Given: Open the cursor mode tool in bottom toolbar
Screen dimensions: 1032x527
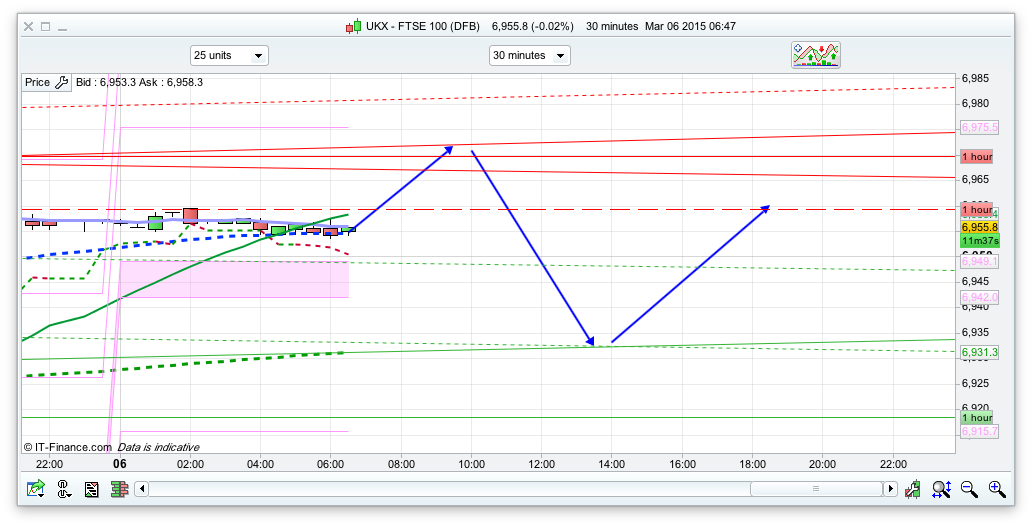Looking at the screenshot, I should tap(64, 489).
